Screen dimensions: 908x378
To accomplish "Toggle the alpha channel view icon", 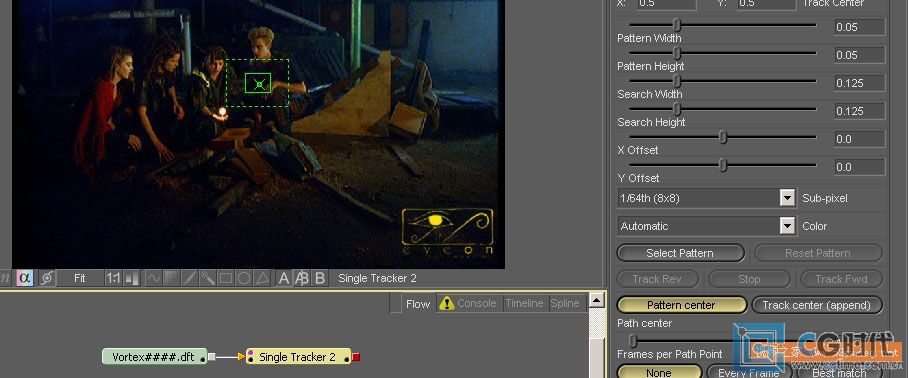I will coord(24,278).
